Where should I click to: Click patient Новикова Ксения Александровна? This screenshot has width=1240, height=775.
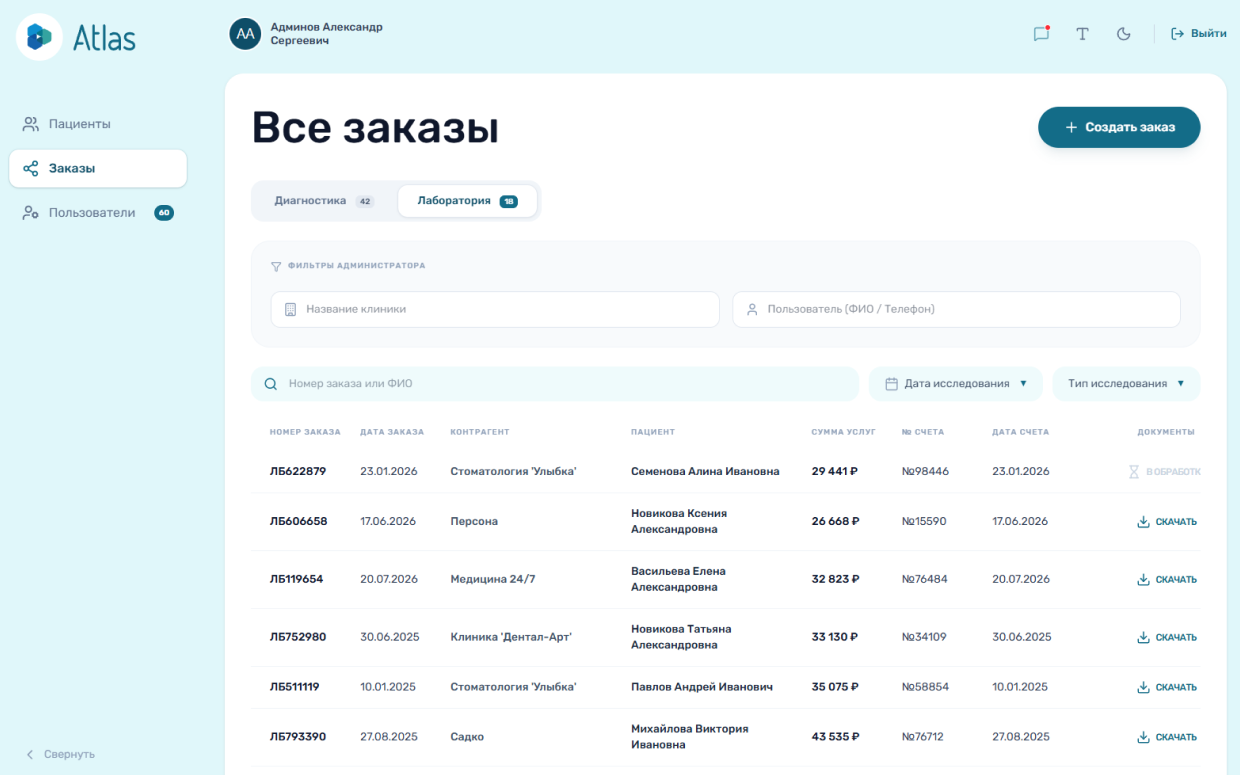679,521
